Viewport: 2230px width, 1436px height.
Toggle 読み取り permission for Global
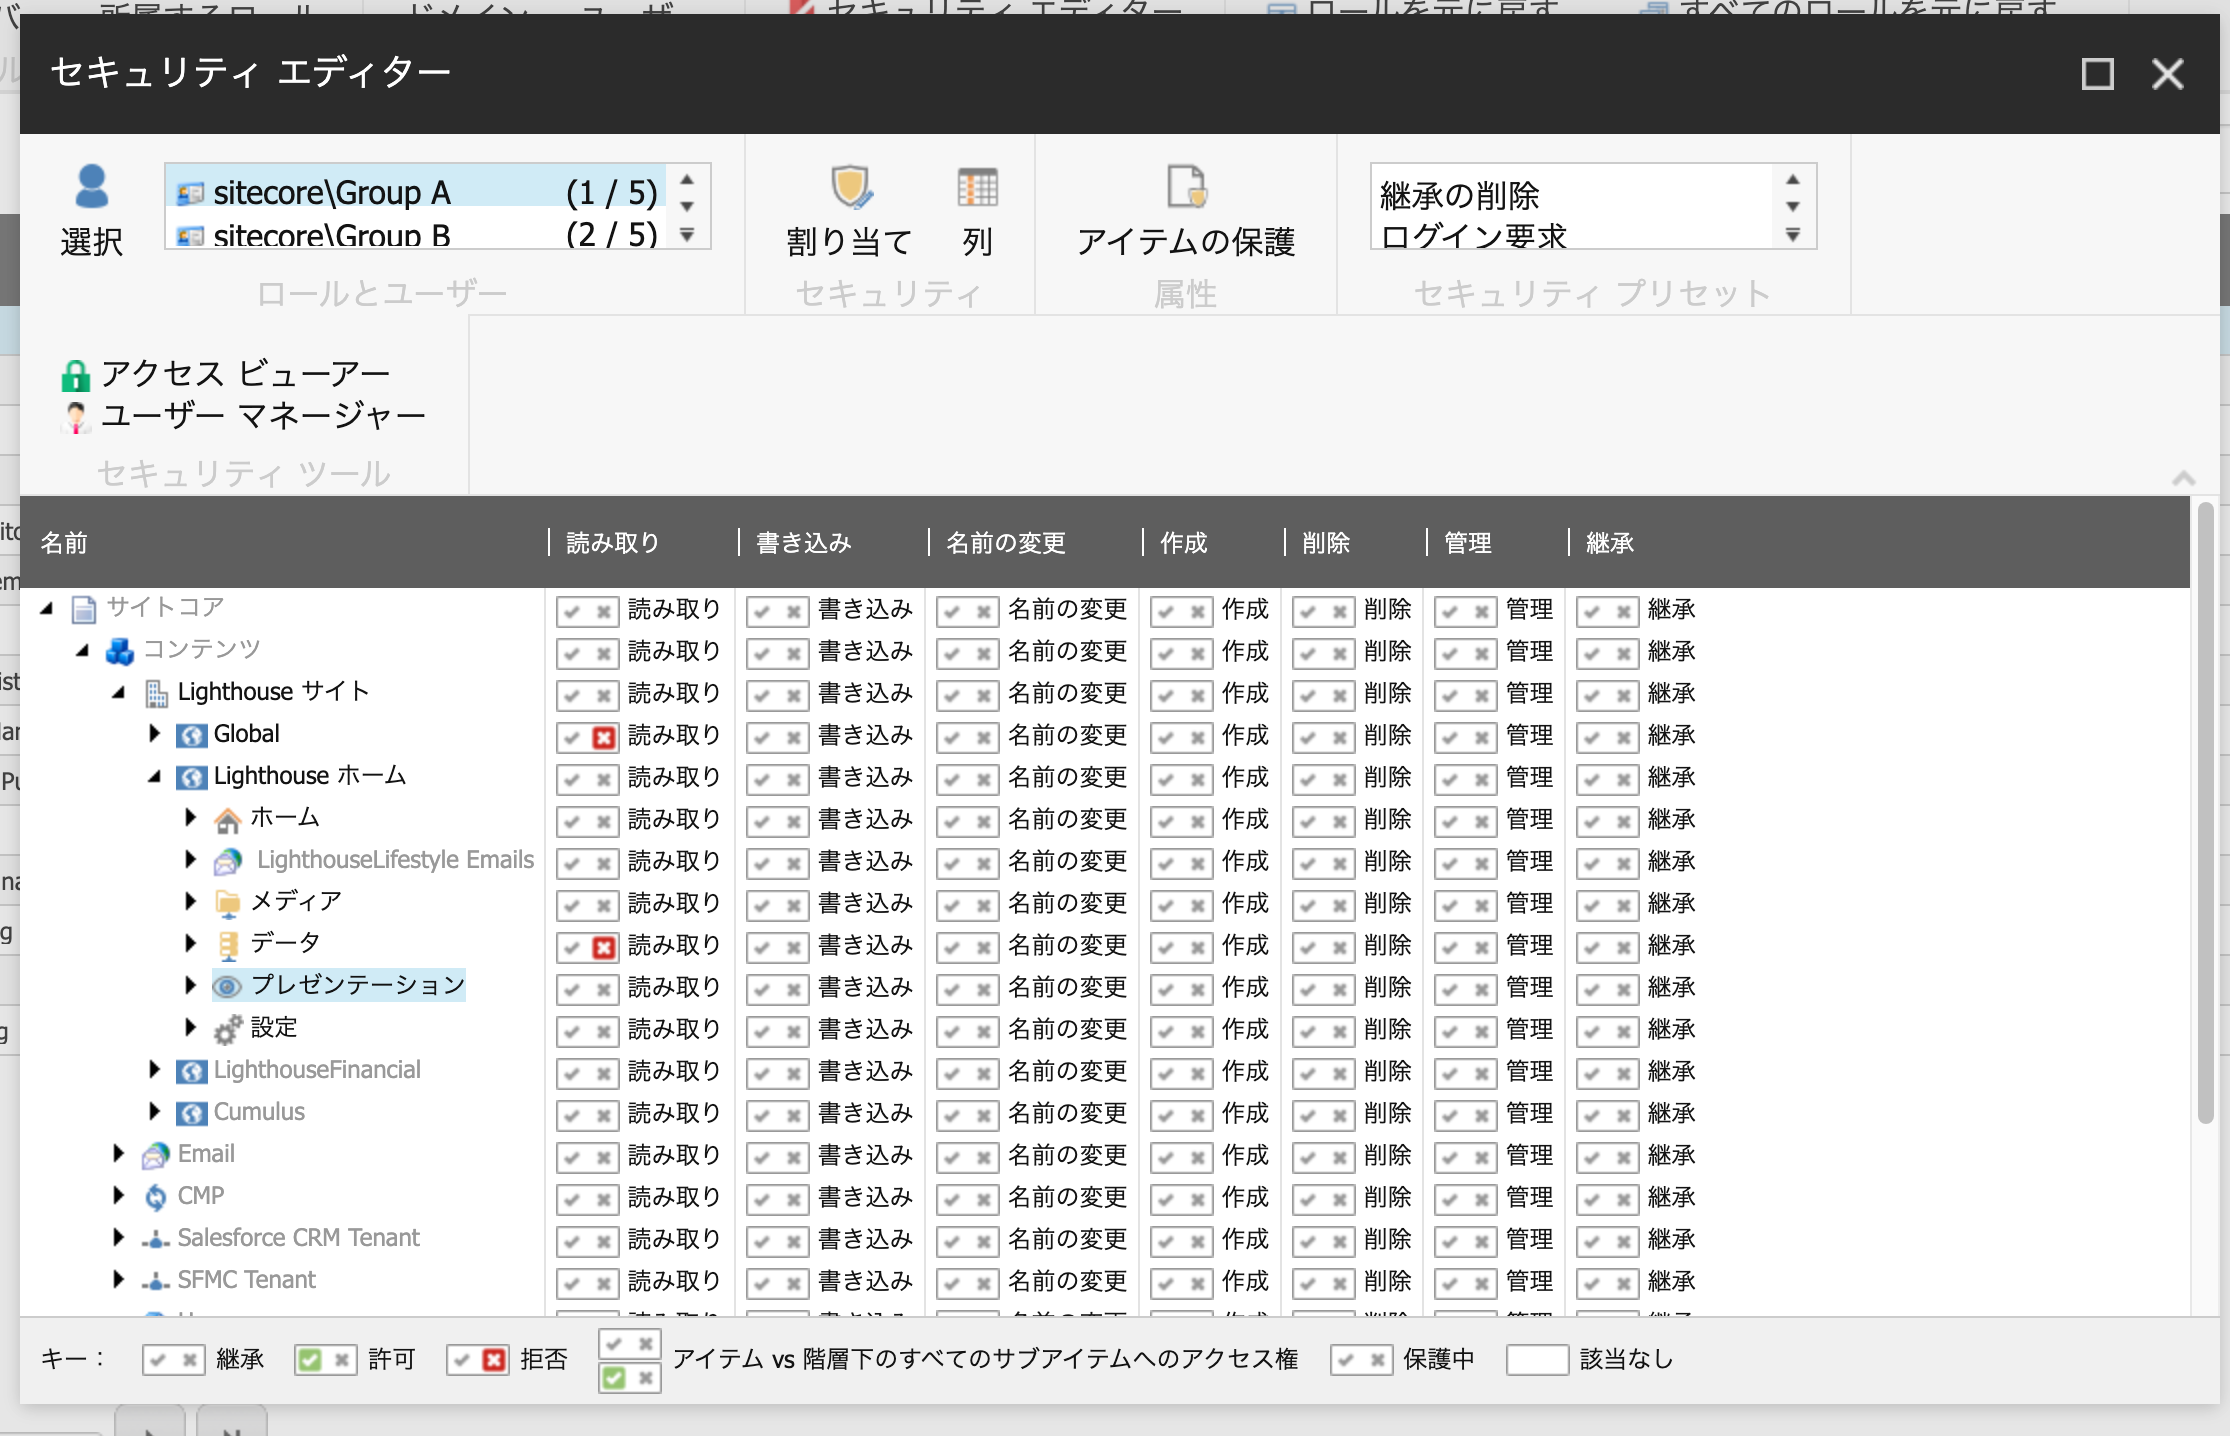(x=588, y=737)
